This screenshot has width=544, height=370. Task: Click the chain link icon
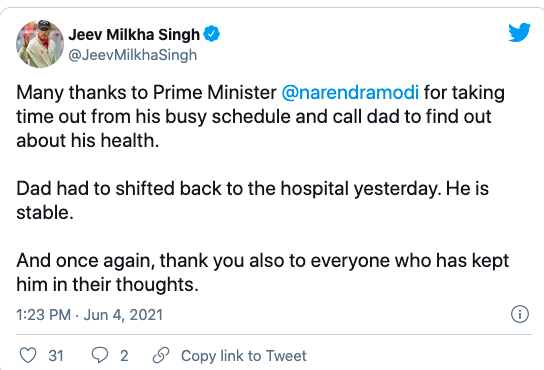161,355
